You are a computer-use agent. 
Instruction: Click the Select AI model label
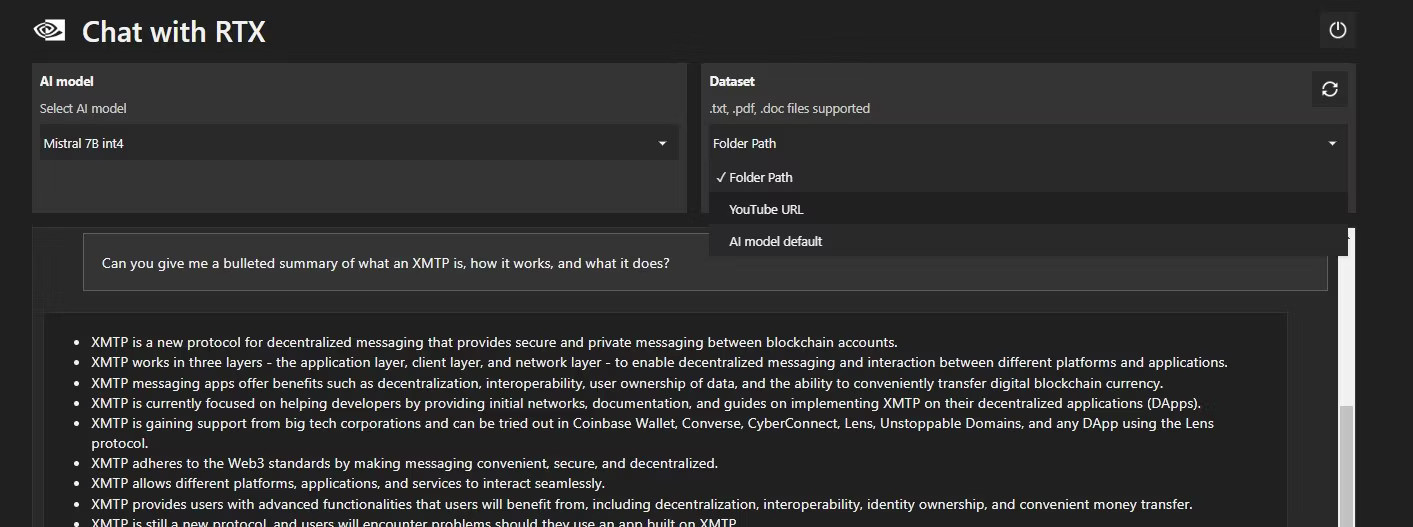pos(83,108)
